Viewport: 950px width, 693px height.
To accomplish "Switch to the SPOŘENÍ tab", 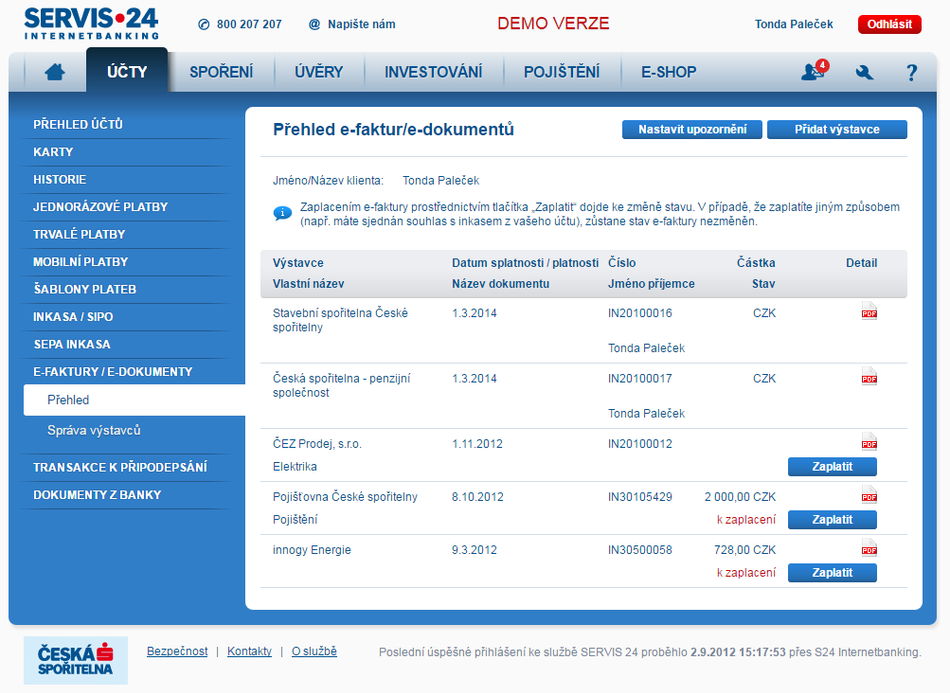I will coord(221,72).
